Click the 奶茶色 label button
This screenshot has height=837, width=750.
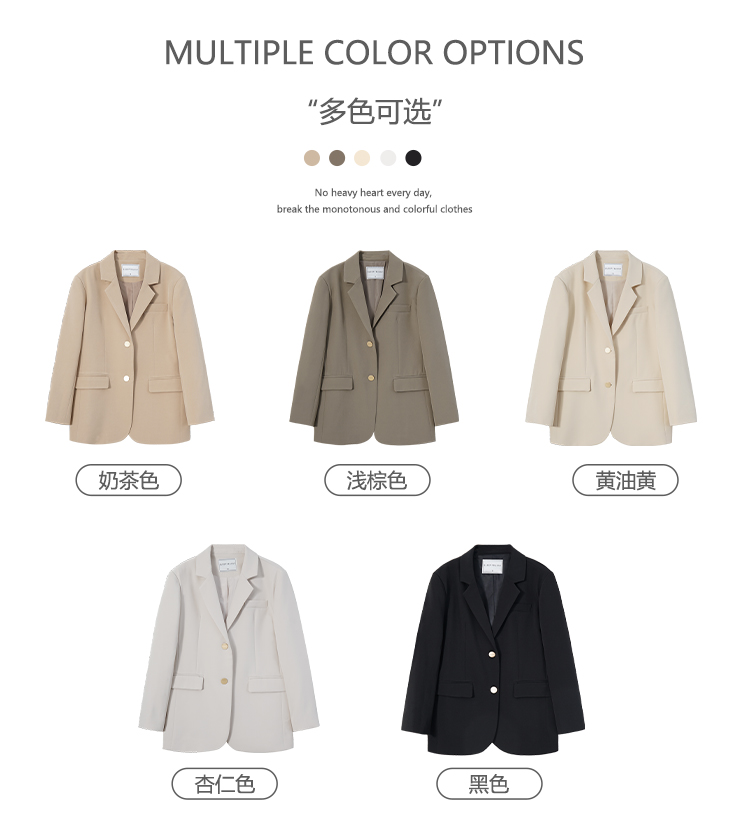point(129,480)
